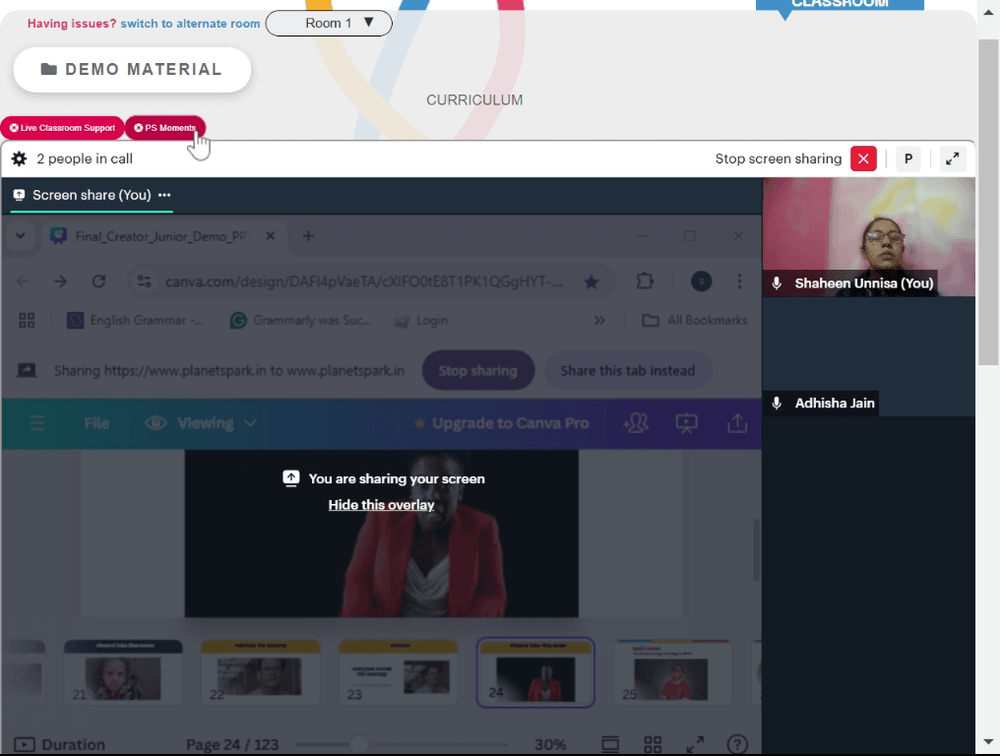Click the P button in call header

coord(908,159)
